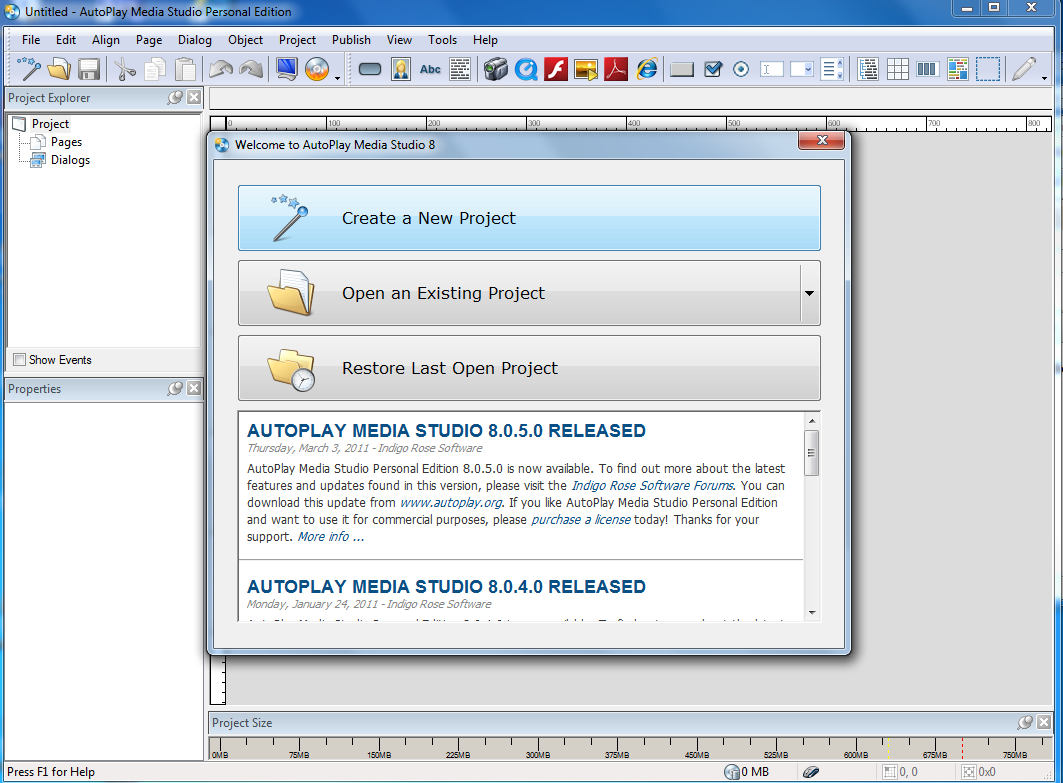Image resolution: width=1063 pixels, height=783 pixels.
Task: Open the View menu
Action: click(x=399, y=40)
